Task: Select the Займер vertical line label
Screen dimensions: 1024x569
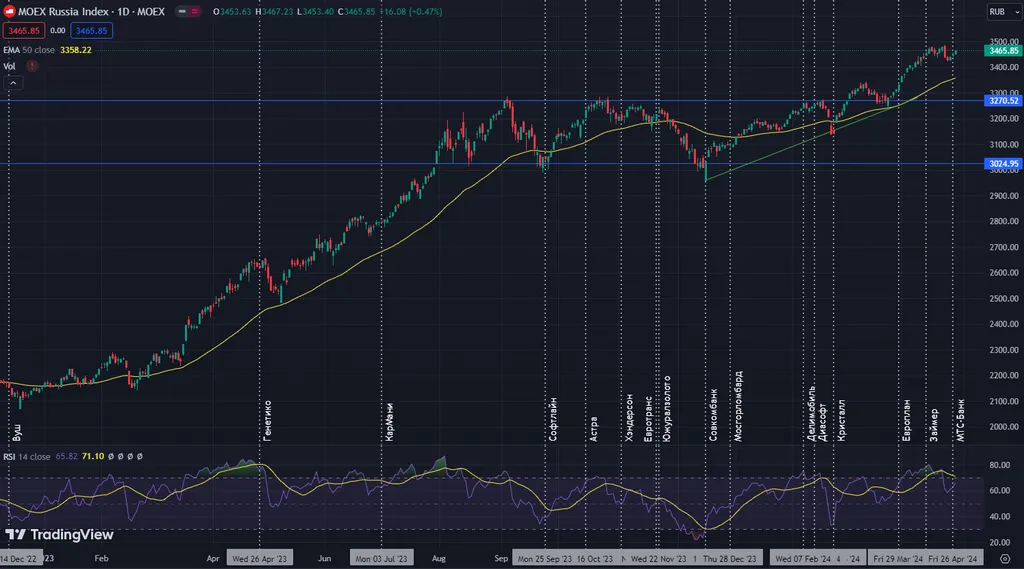Action: (934, 425)
